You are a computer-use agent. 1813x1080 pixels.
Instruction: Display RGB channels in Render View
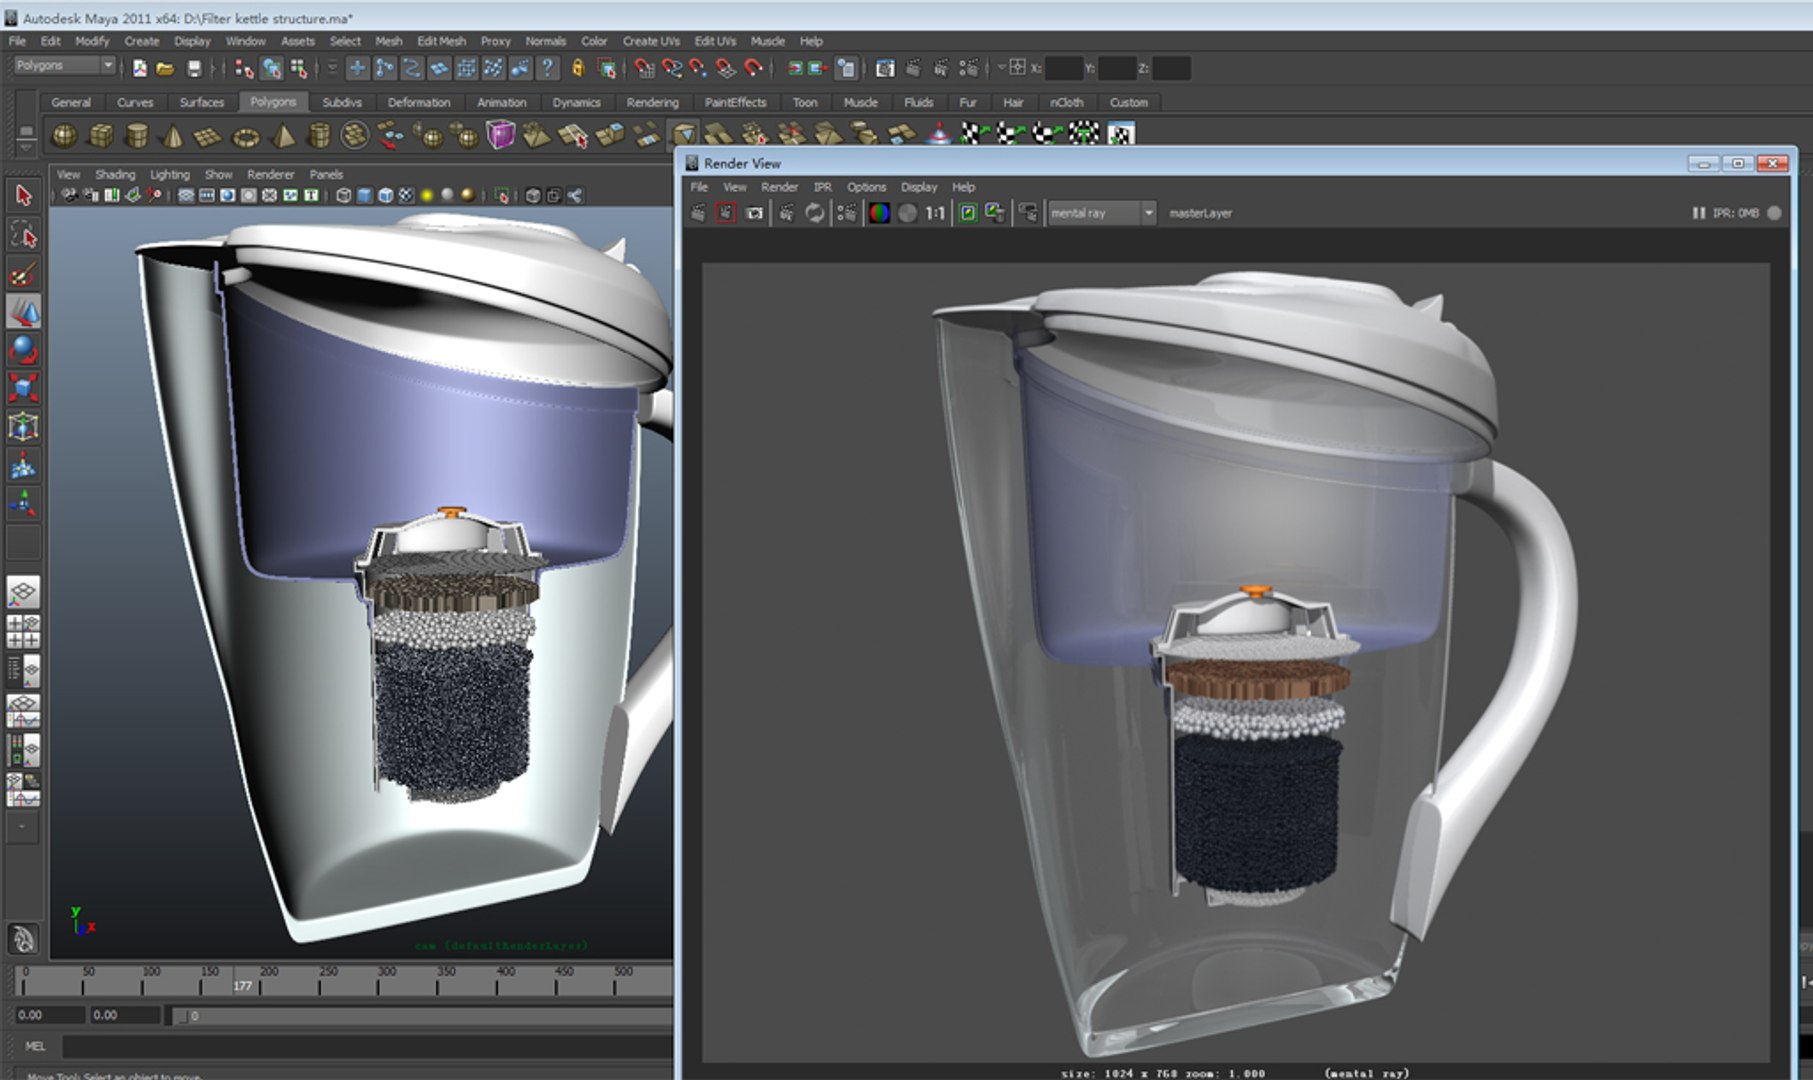(x=879, y=213)
